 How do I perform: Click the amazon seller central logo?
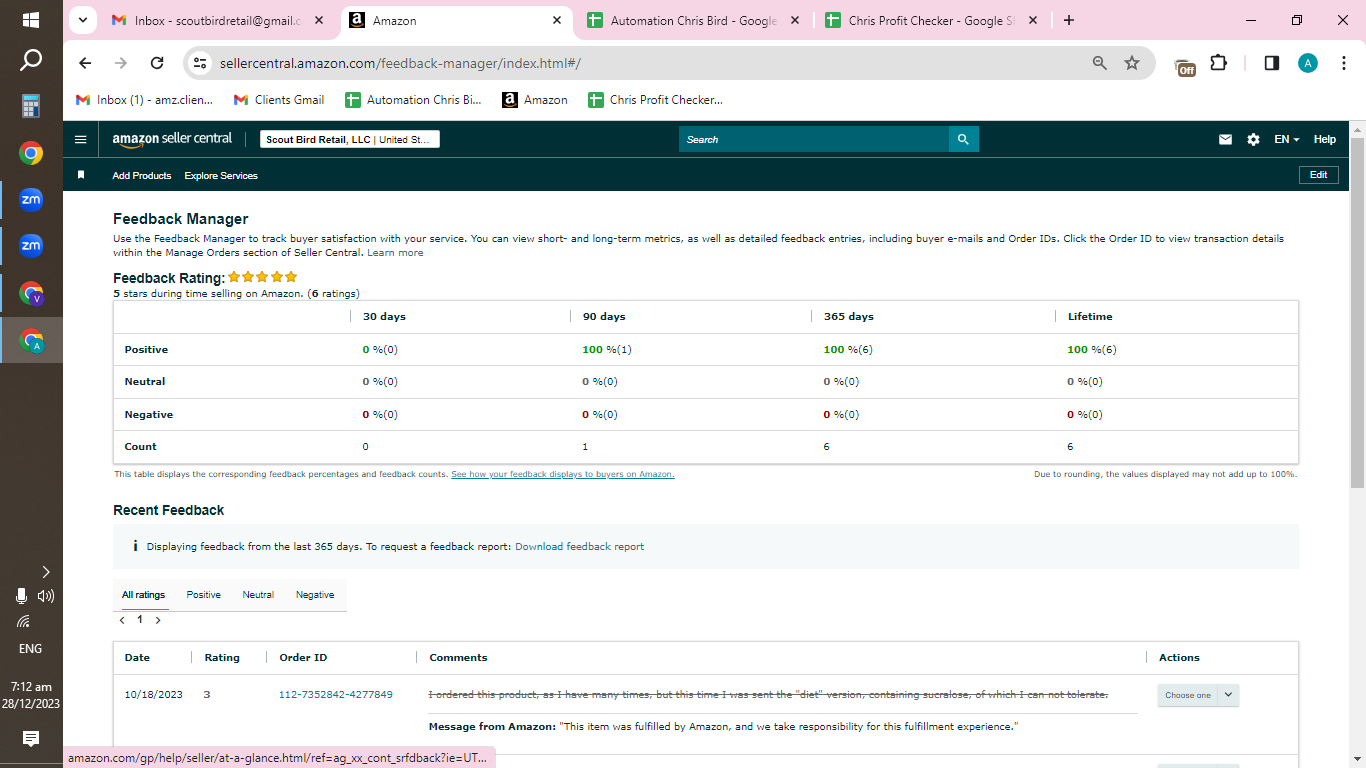pyautogui.click(x=172, y=140)
